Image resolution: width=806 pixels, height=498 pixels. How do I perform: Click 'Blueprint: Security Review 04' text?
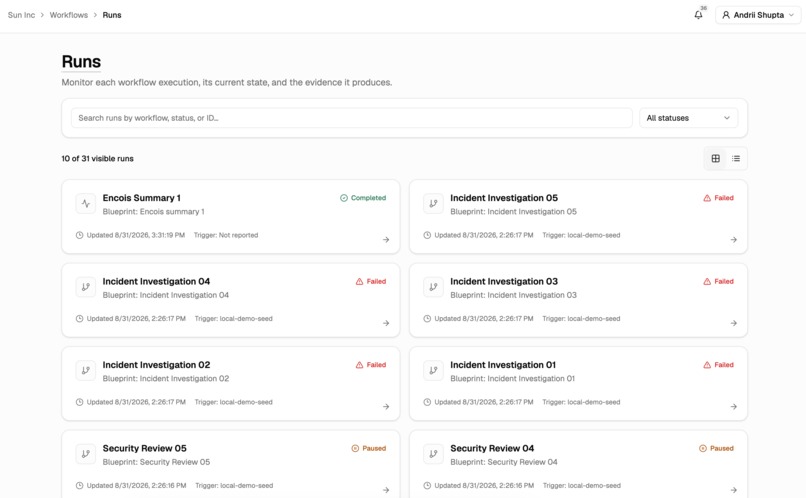504,462
